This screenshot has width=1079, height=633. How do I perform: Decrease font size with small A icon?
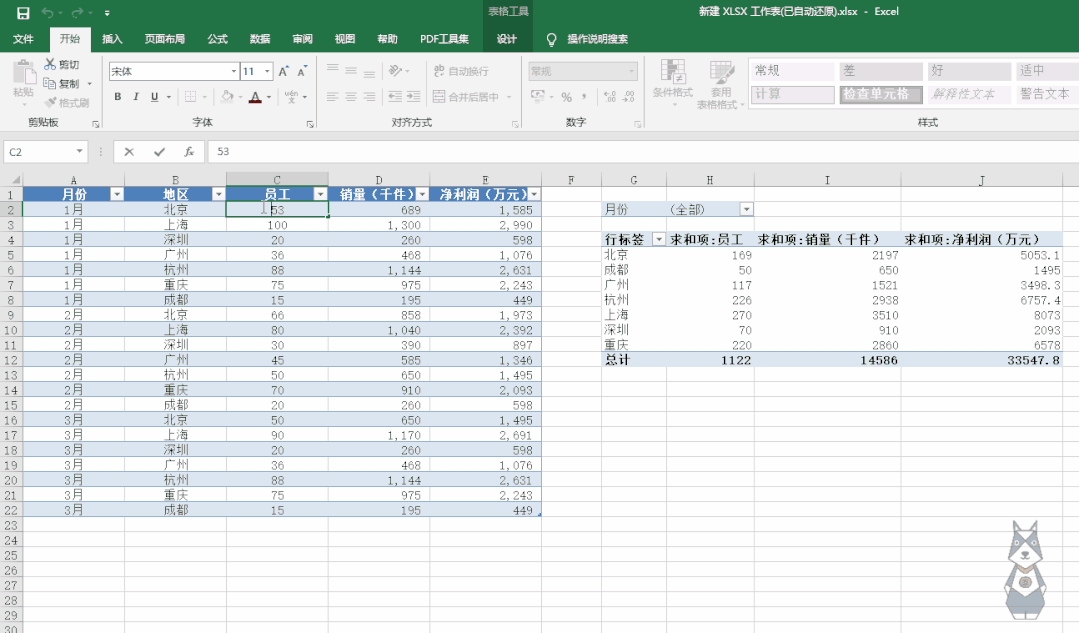302,72
